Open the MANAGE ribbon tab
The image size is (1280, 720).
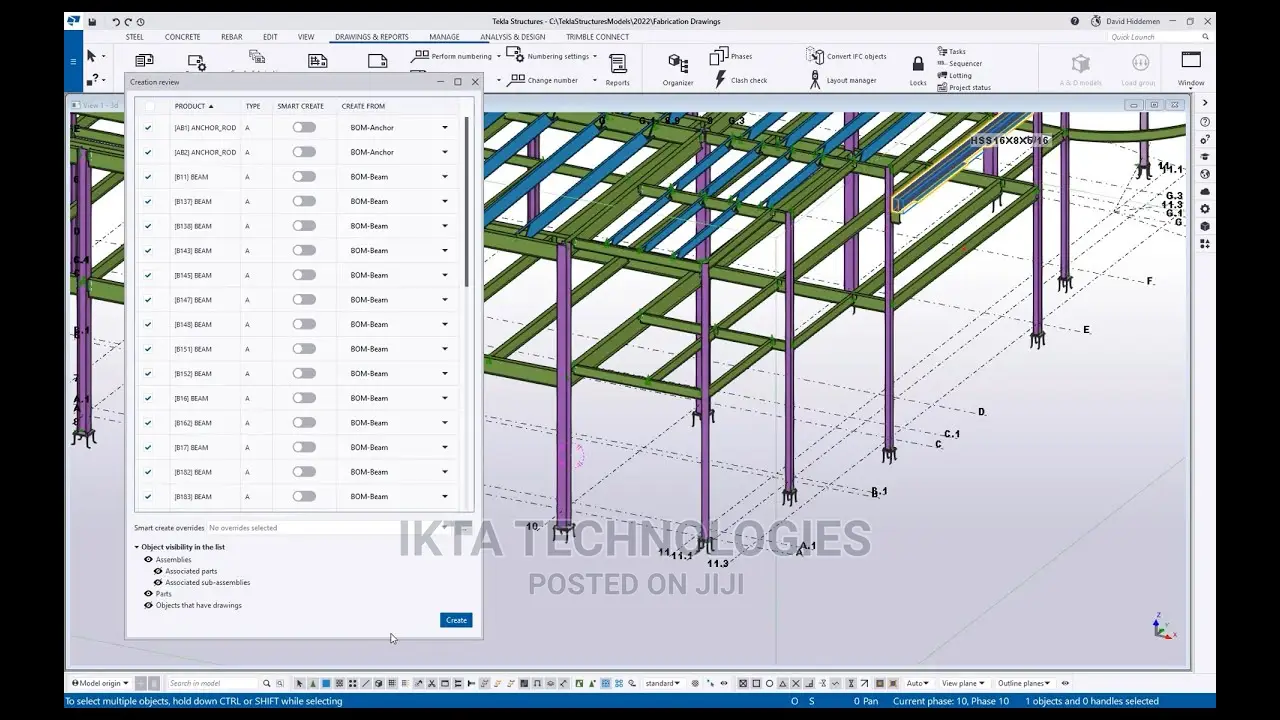click(444, 37)
